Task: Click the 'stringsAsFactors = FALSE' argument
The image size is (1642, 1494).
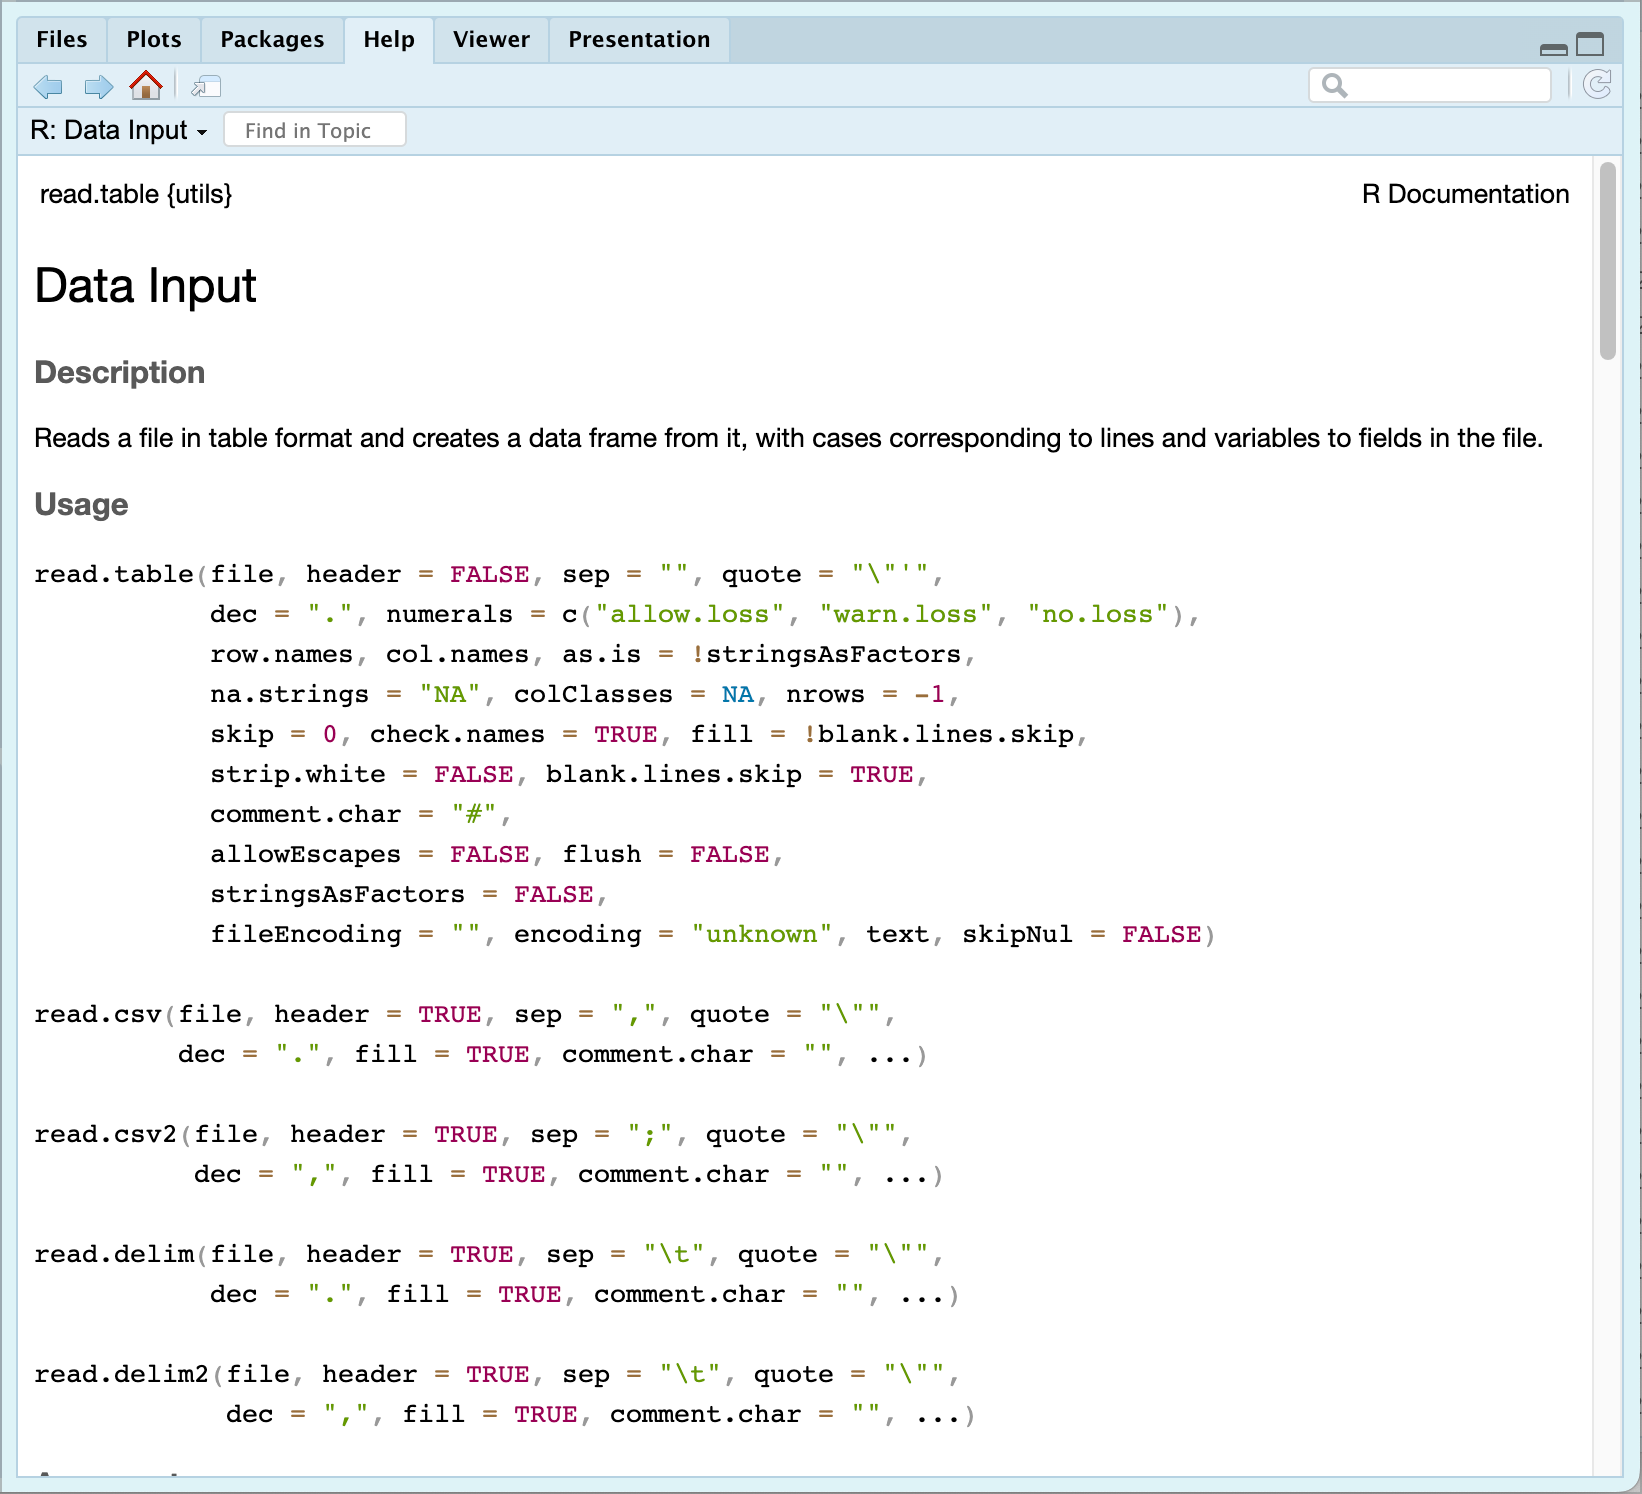Action: click(402, 894)
